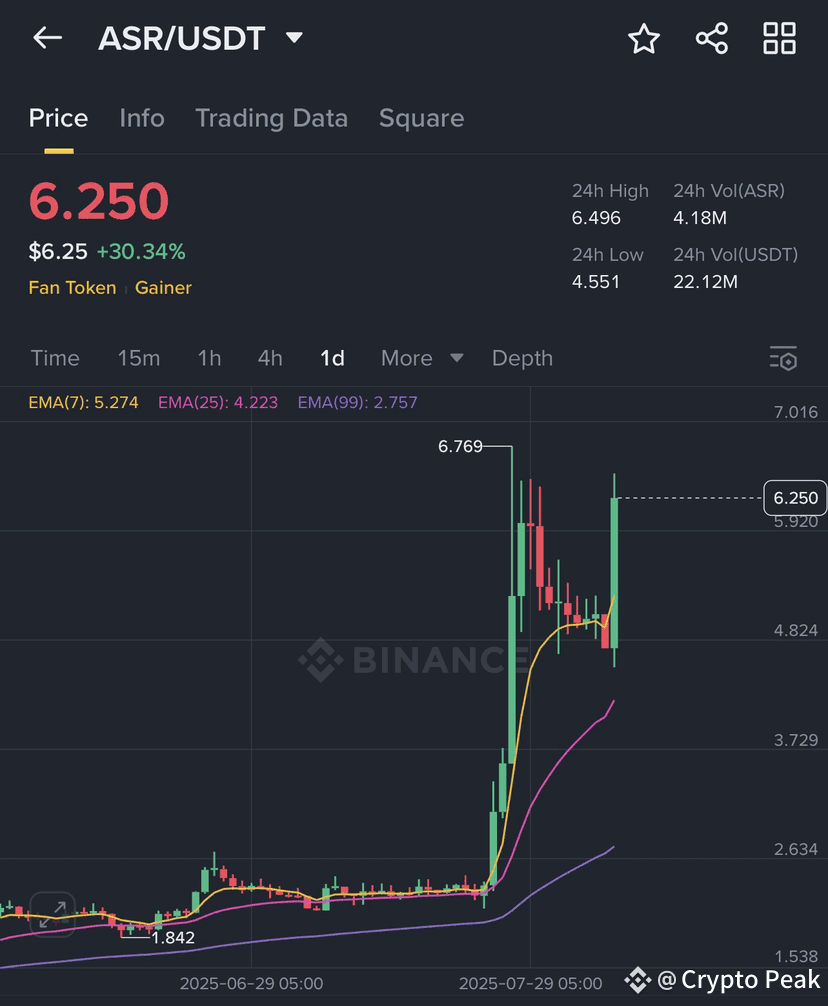
Task: Tap the 7.016 price axis label
Action: click(x=796, y=412)
